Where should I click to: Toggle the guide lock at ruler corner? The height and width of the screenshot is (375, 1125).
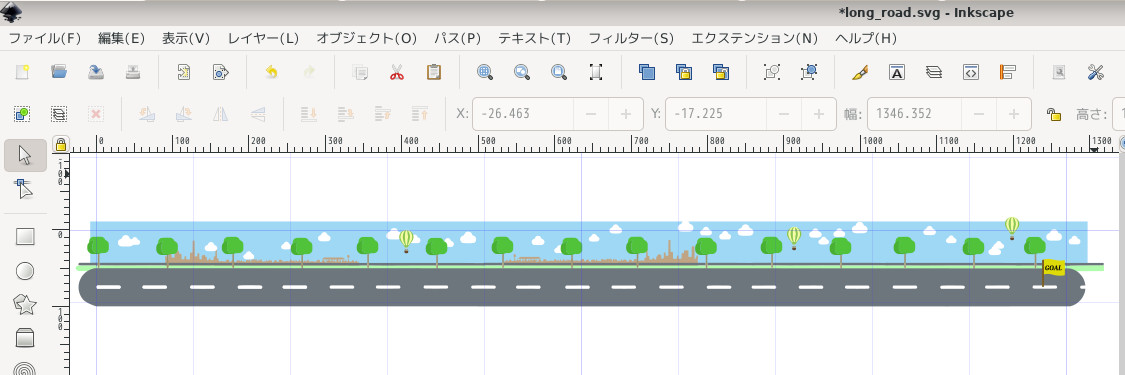[60, 145]
